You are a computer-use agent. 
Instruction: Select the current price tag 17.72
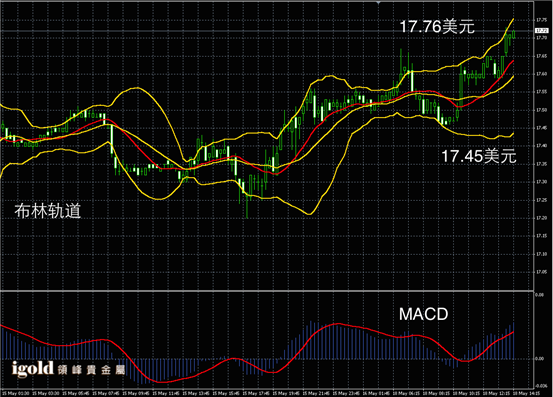click(x=541, y=31)
